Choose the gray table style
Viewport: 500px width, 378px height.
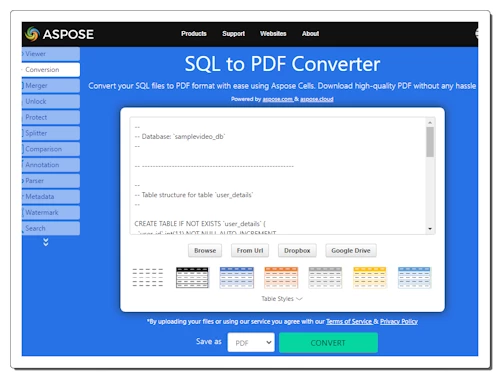pyautogui.click(x=325, y=277)
